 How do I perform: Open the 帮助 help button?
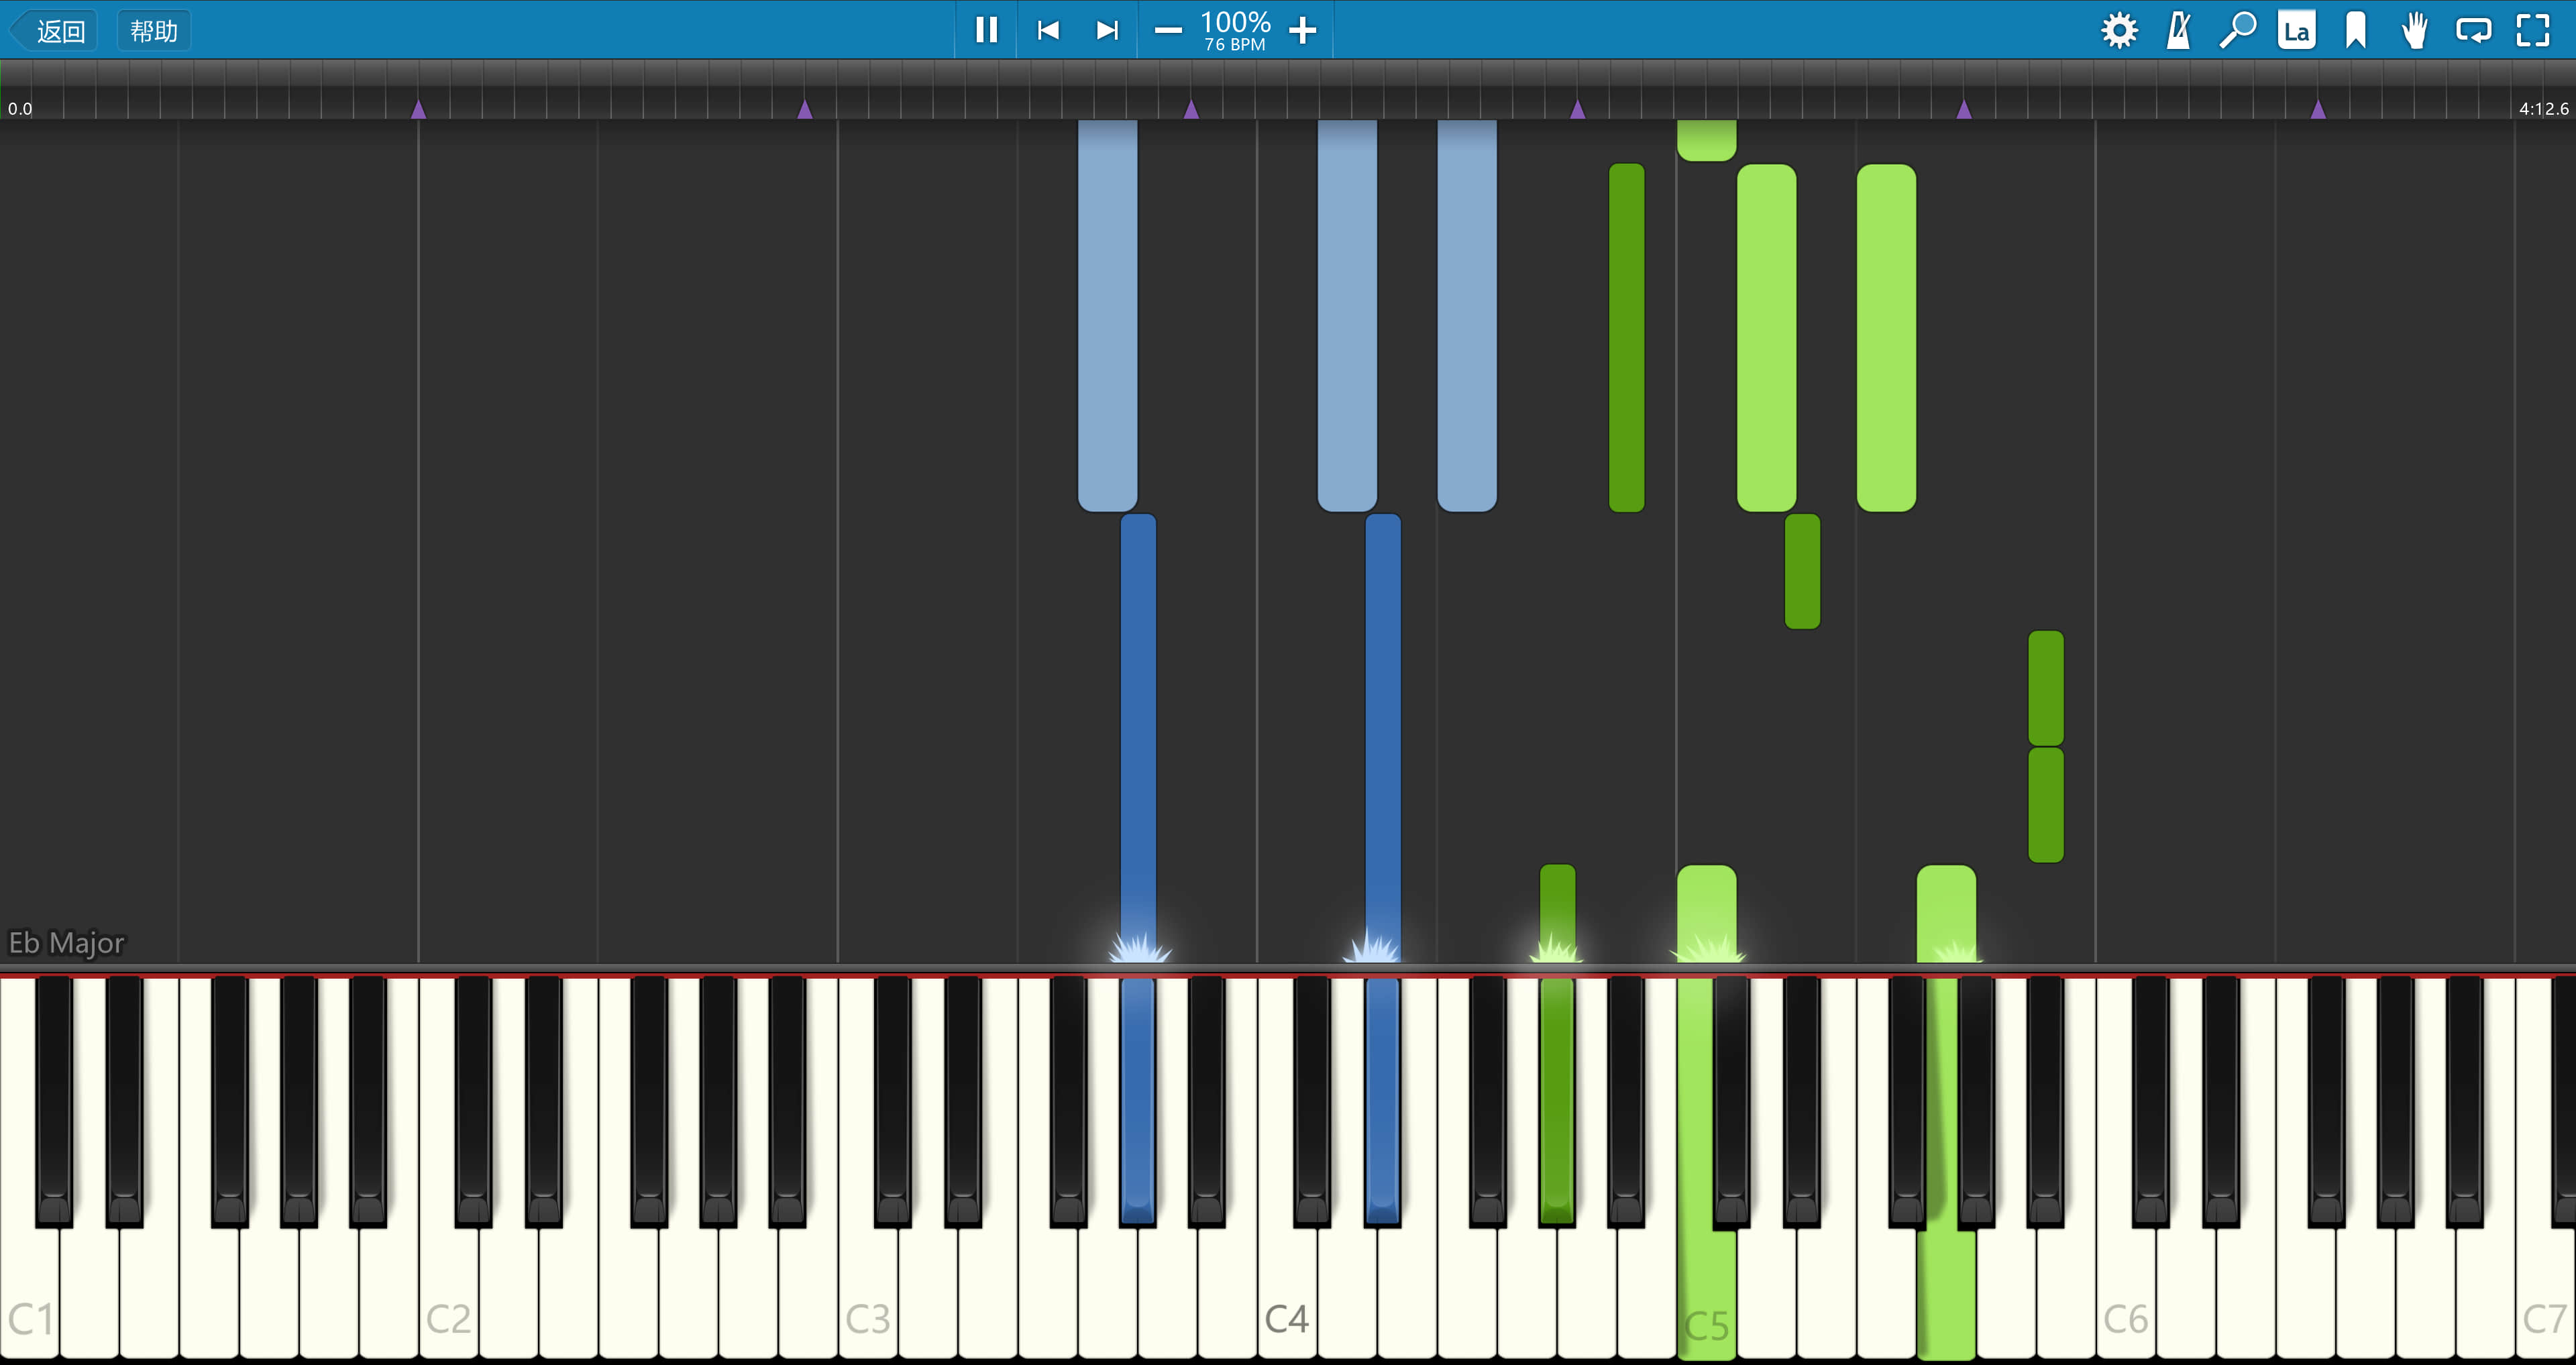(154, 31)
